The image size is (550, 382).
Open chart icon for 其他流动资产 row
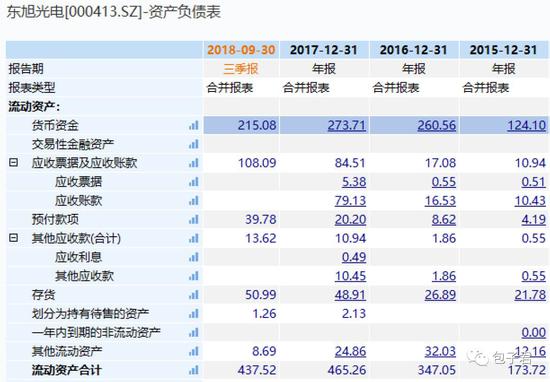[194, 351]
